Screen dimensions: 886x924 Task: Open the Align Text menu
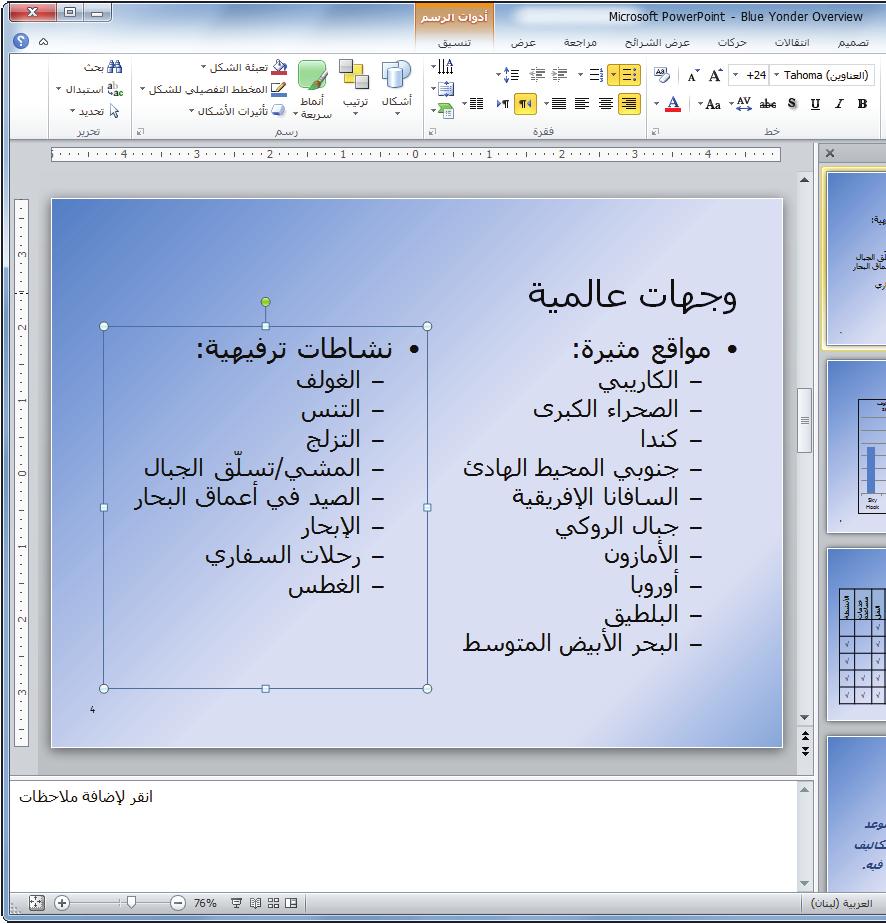(442, 89)
